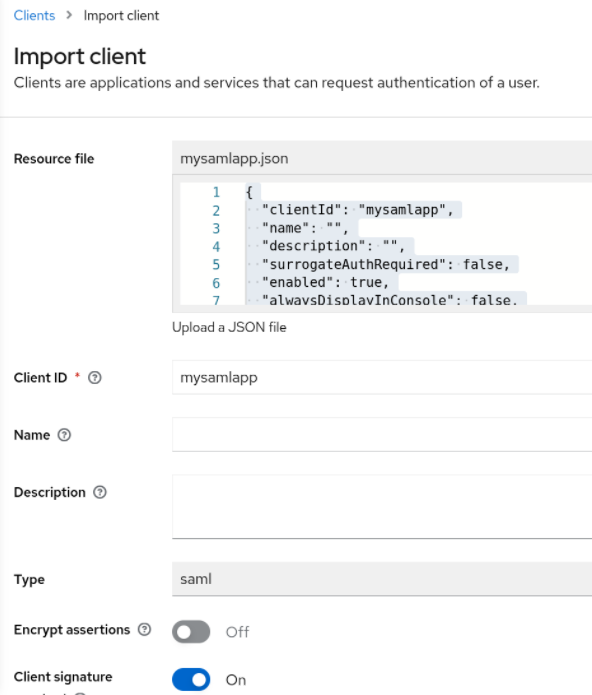
Task: Click line number 5 in the editor gutter
Action: click(216, 265)
